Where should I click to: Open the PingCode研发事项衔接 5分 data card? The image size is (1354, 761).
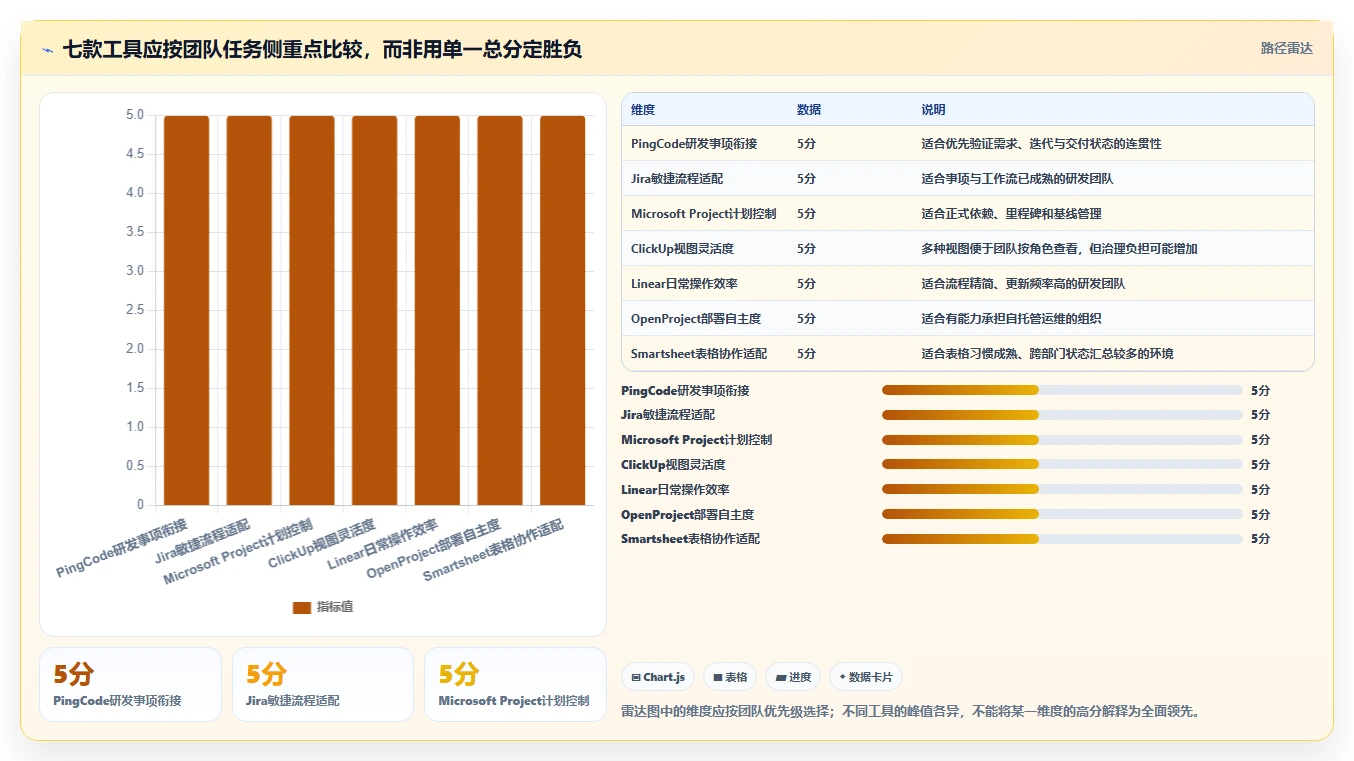[130, 684]
